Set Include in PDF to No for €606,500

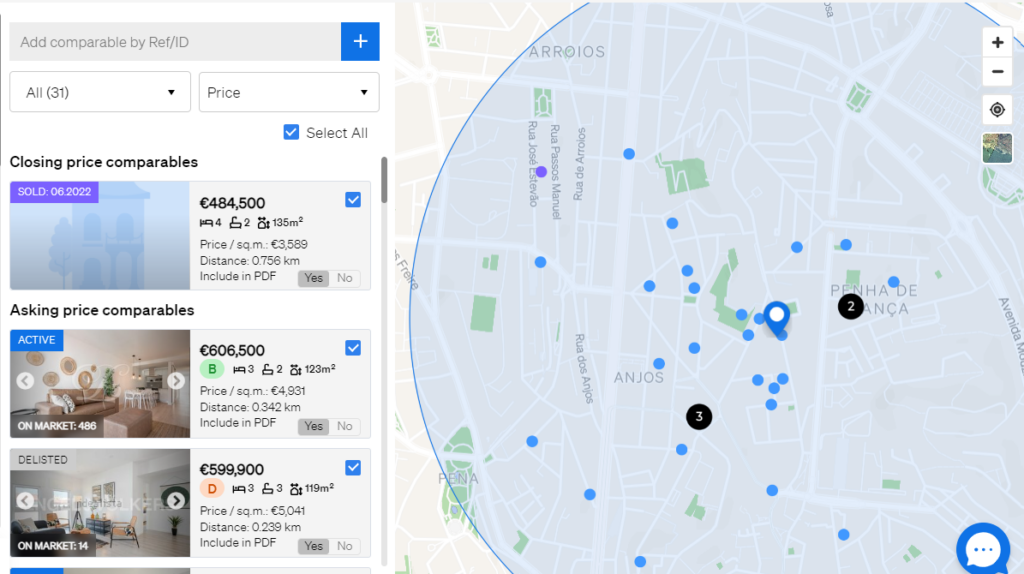345,426
